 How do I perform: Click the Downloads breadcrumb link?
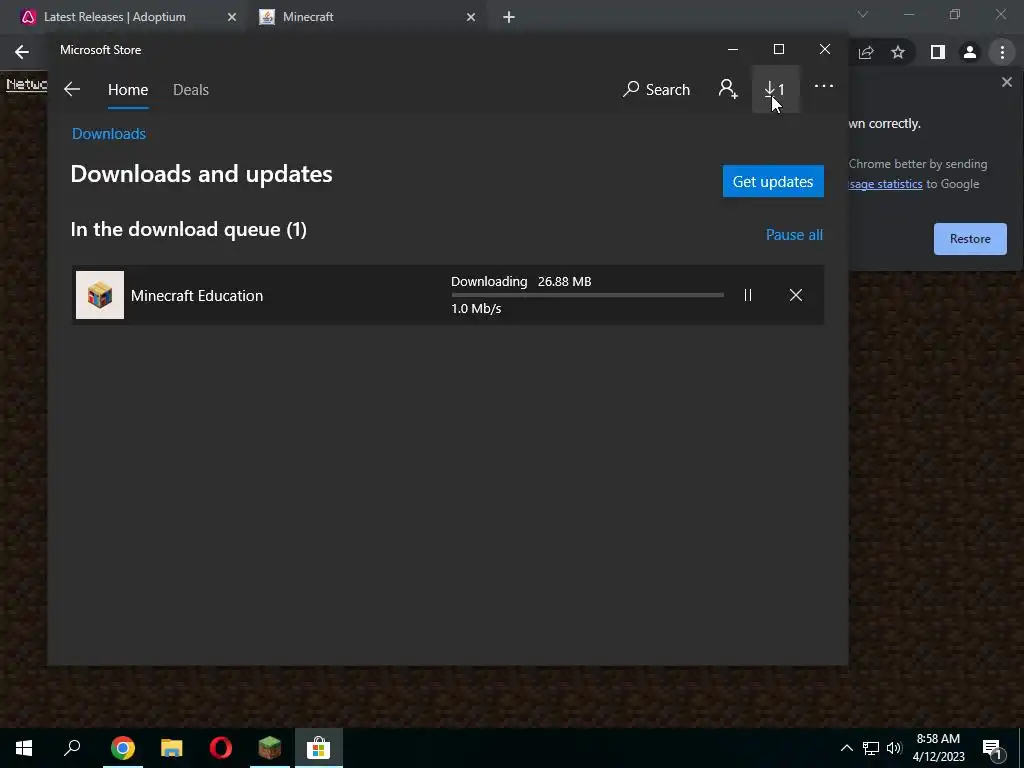click(x=109, y=134)
